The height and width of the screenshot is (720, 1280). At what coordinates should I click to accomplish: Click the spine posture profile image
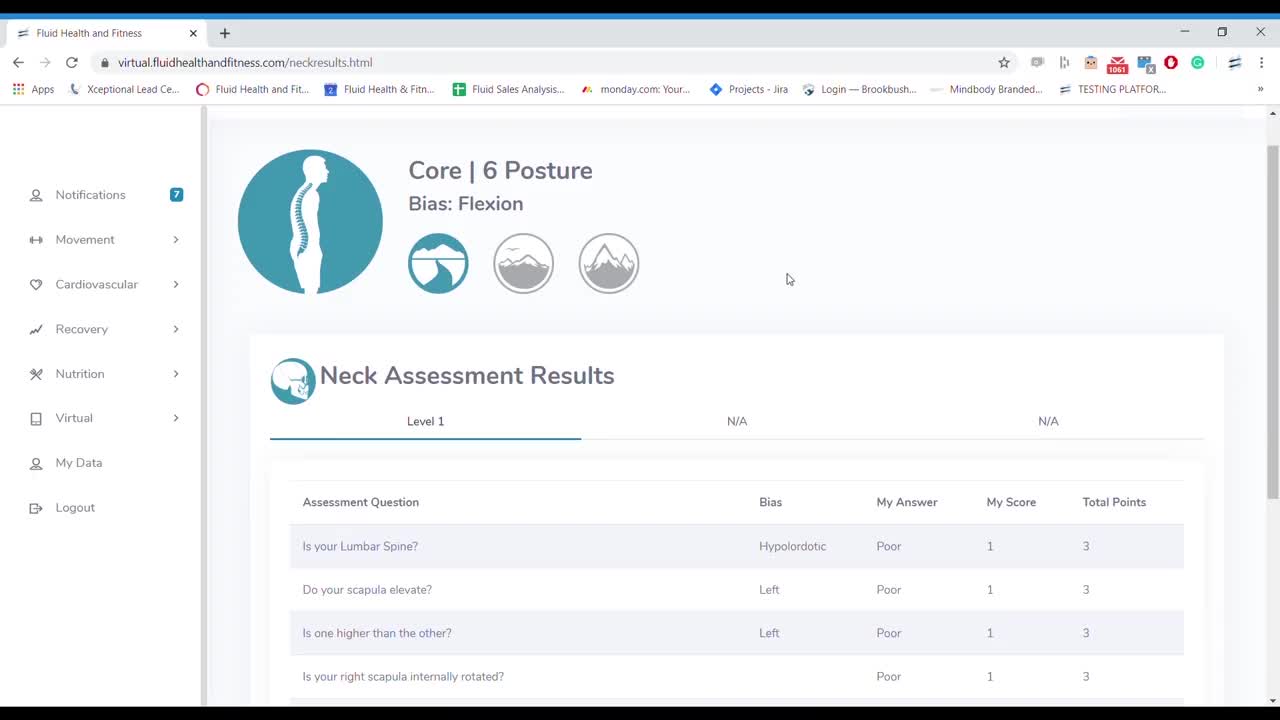310,222
